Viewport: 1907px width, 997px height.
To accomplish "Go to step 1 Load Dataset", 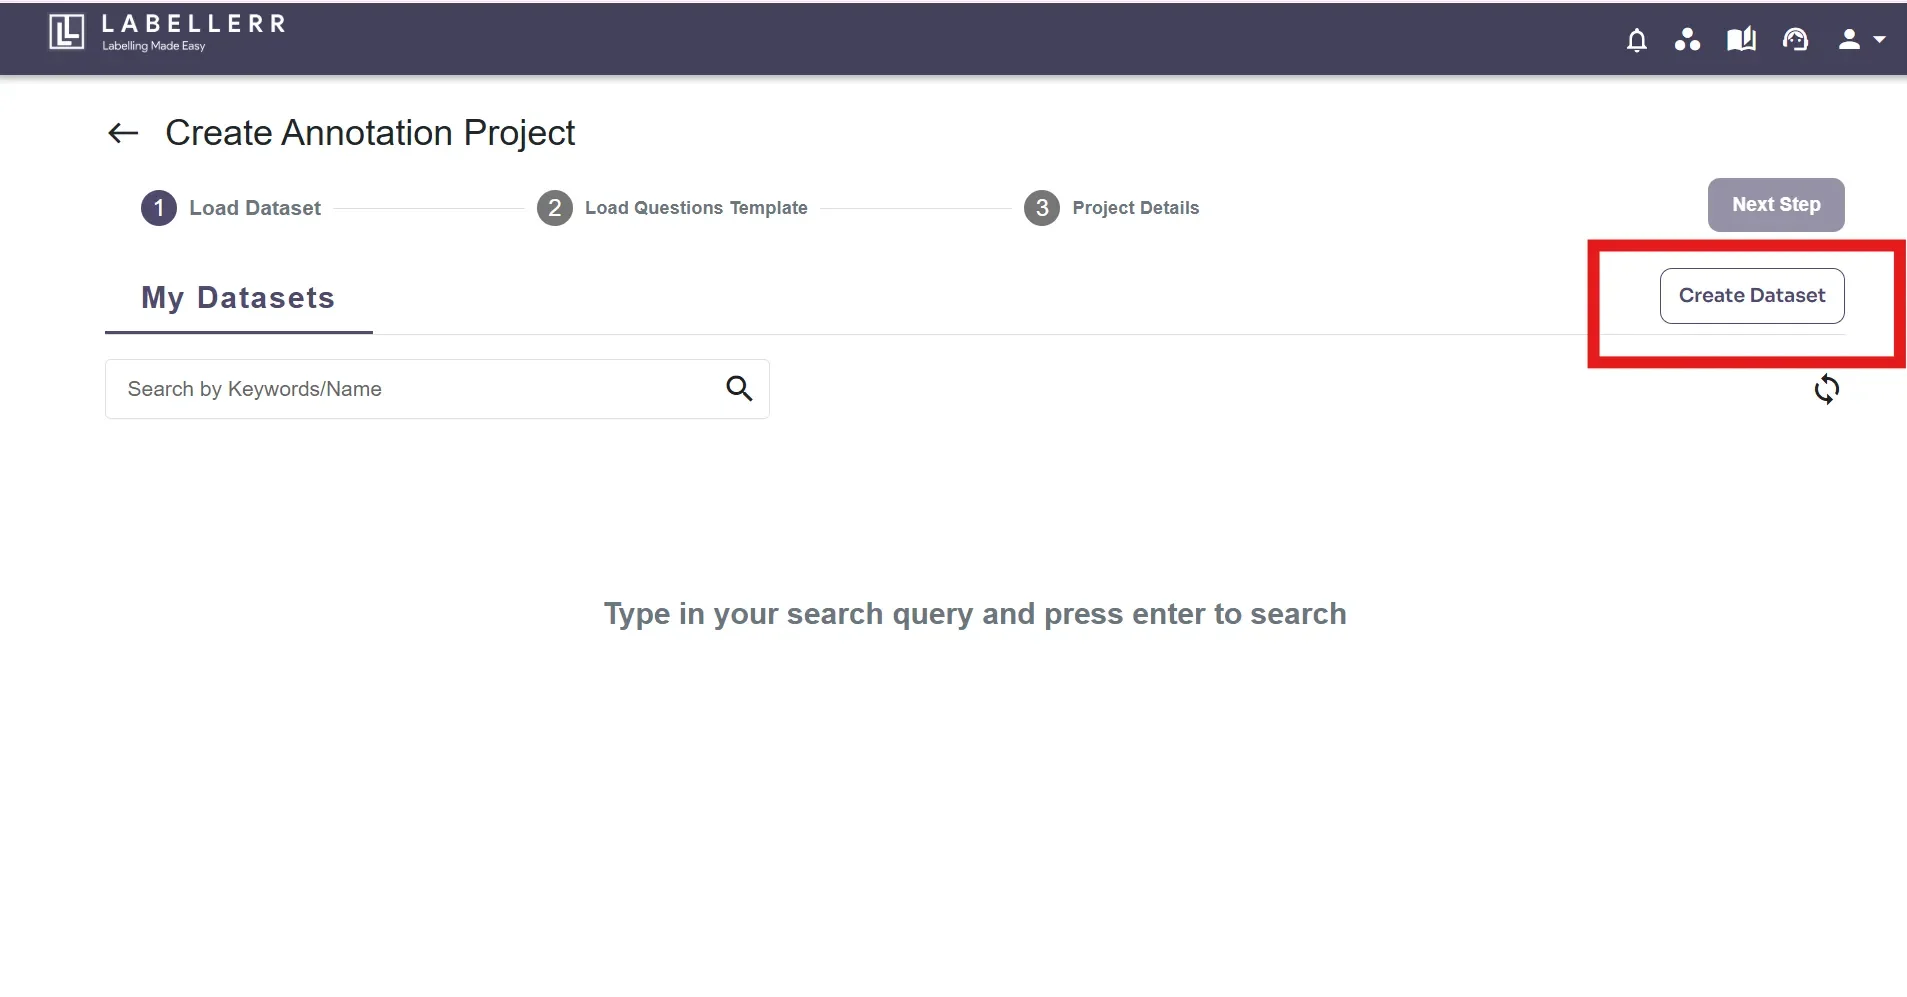I will point(231,208).
